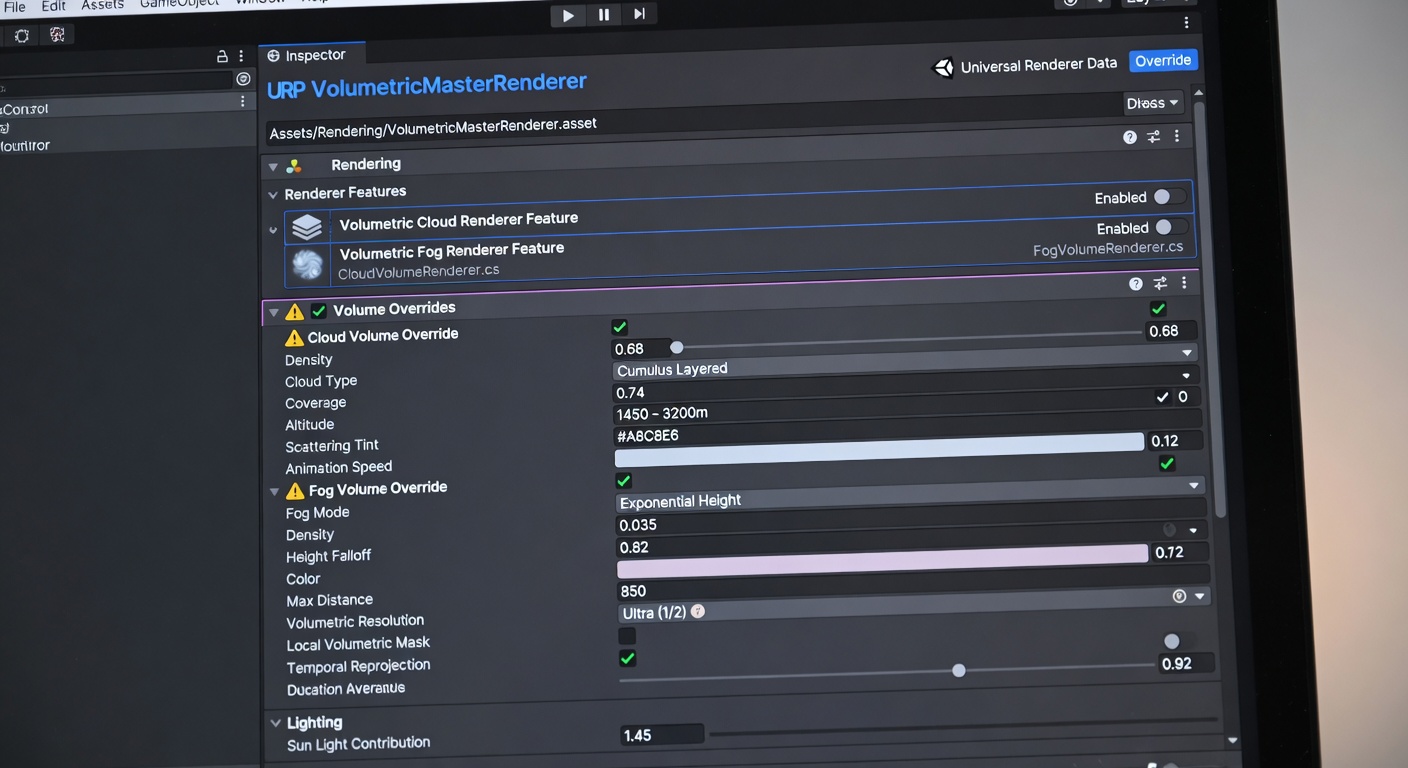The width and height of the screenshot is (1408, 768).
Task: Click the second toolbar icon beside the circular arrows icon
Action: [57, 35]
